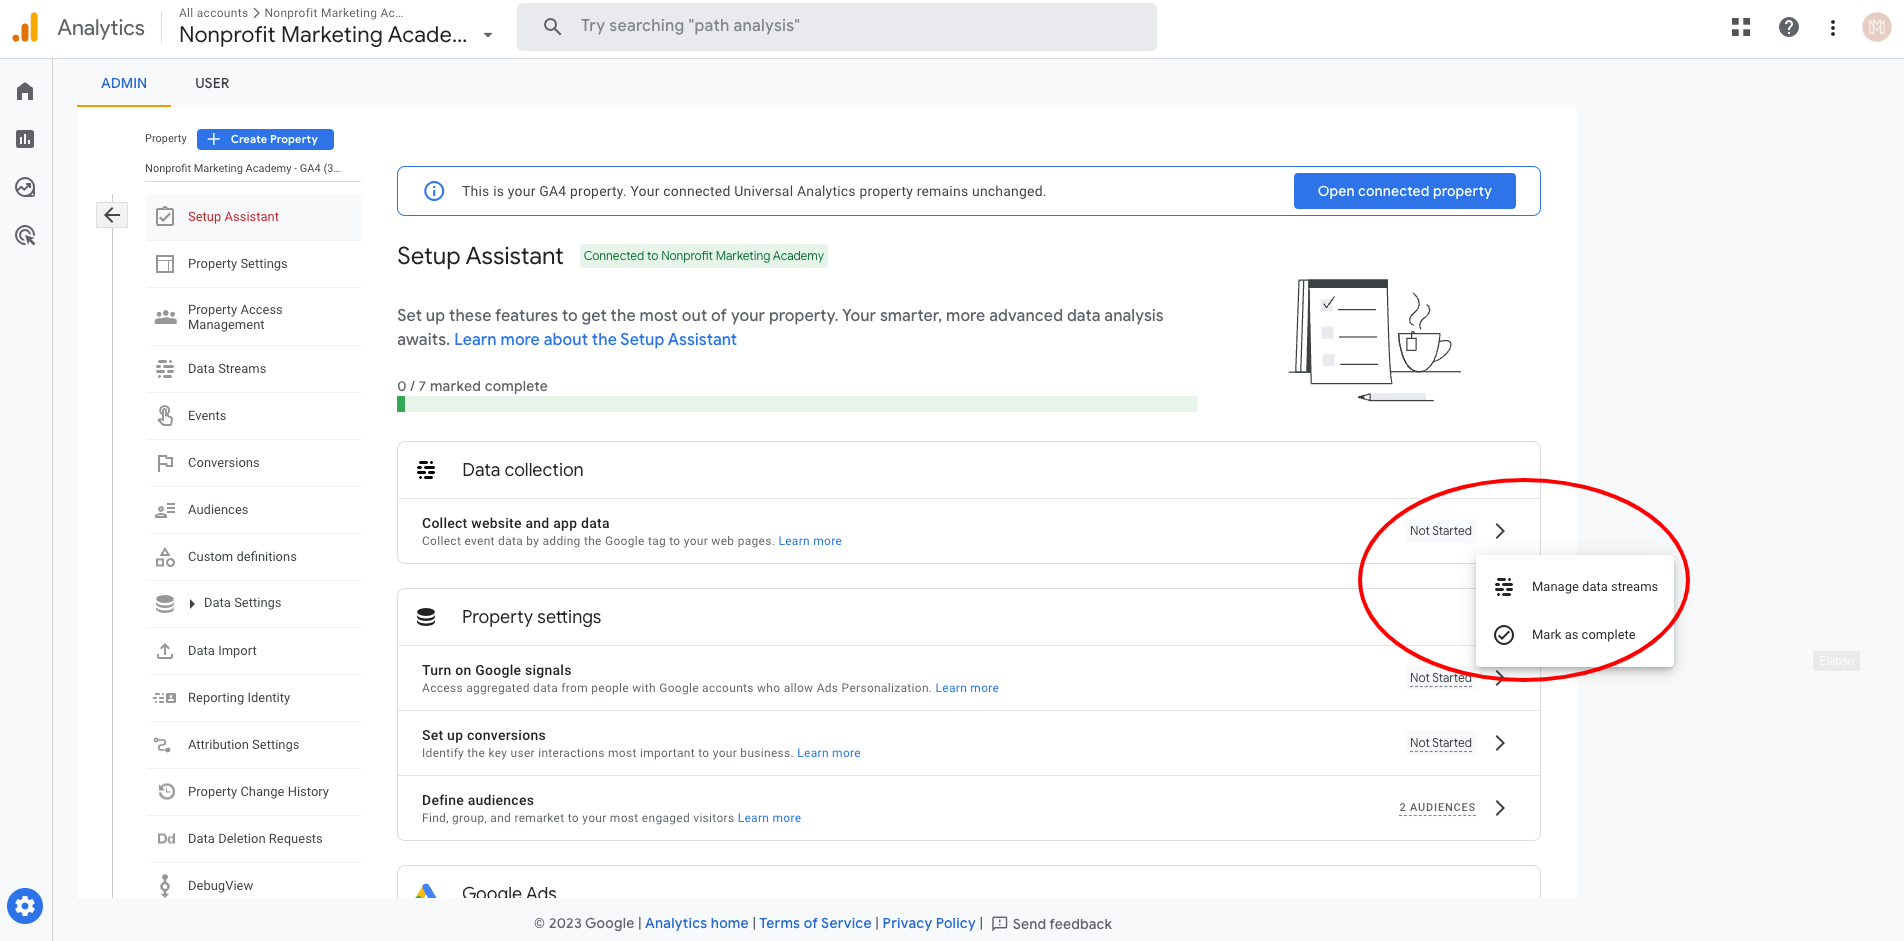
Task: Select Mark as complete option
Action: 1583,635
